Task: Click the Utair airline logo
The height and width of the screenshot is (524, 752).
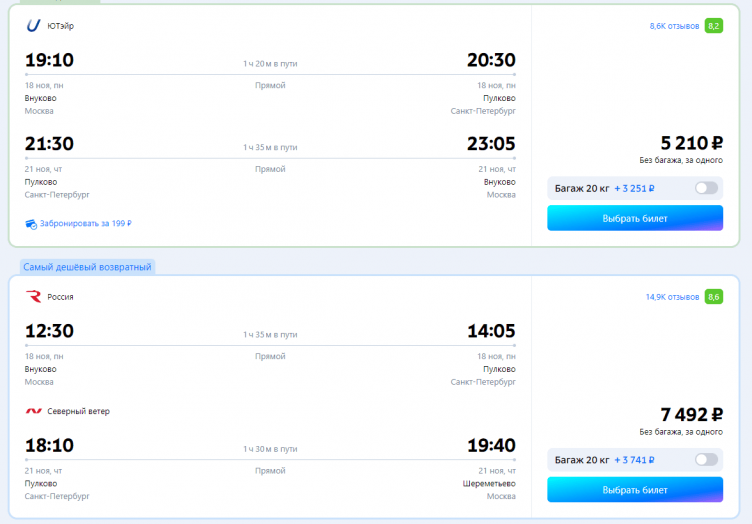Action: point(33,25)
